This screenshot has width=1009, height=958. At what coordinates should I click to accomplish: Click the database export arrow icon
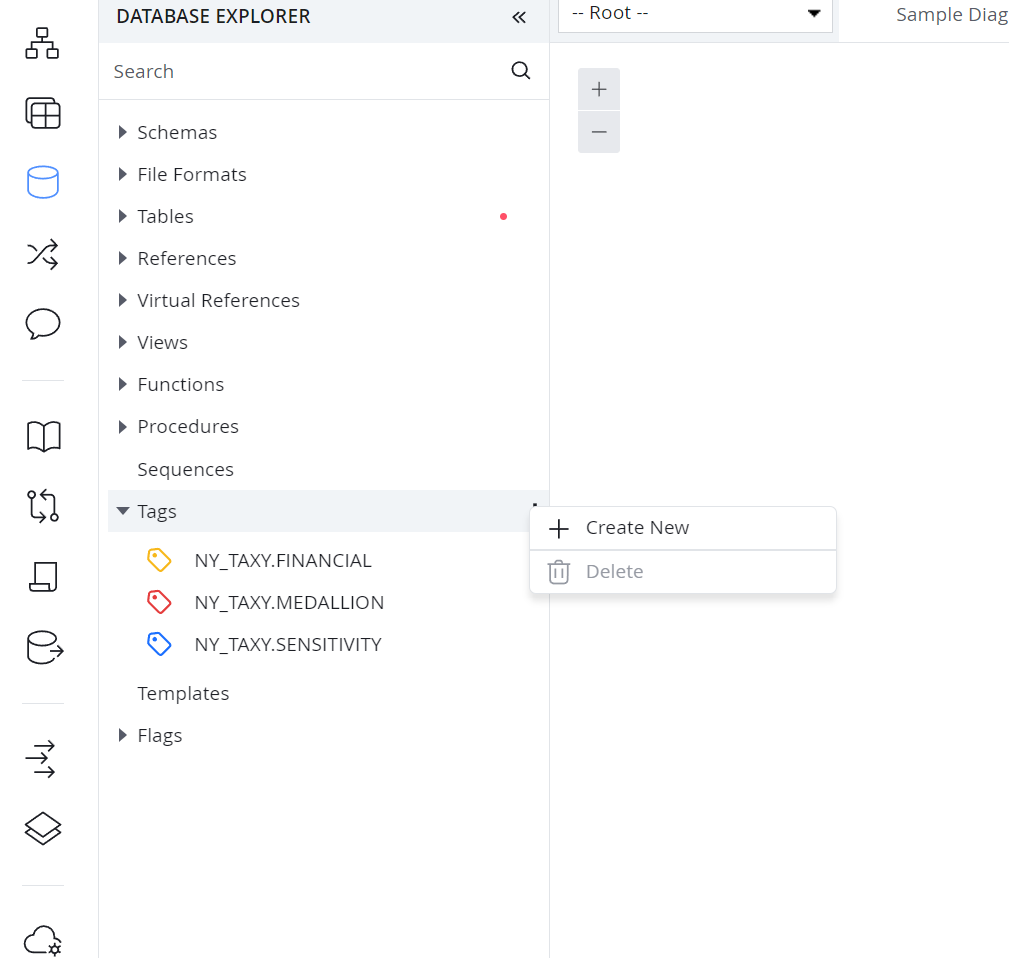tap(44, 648)
